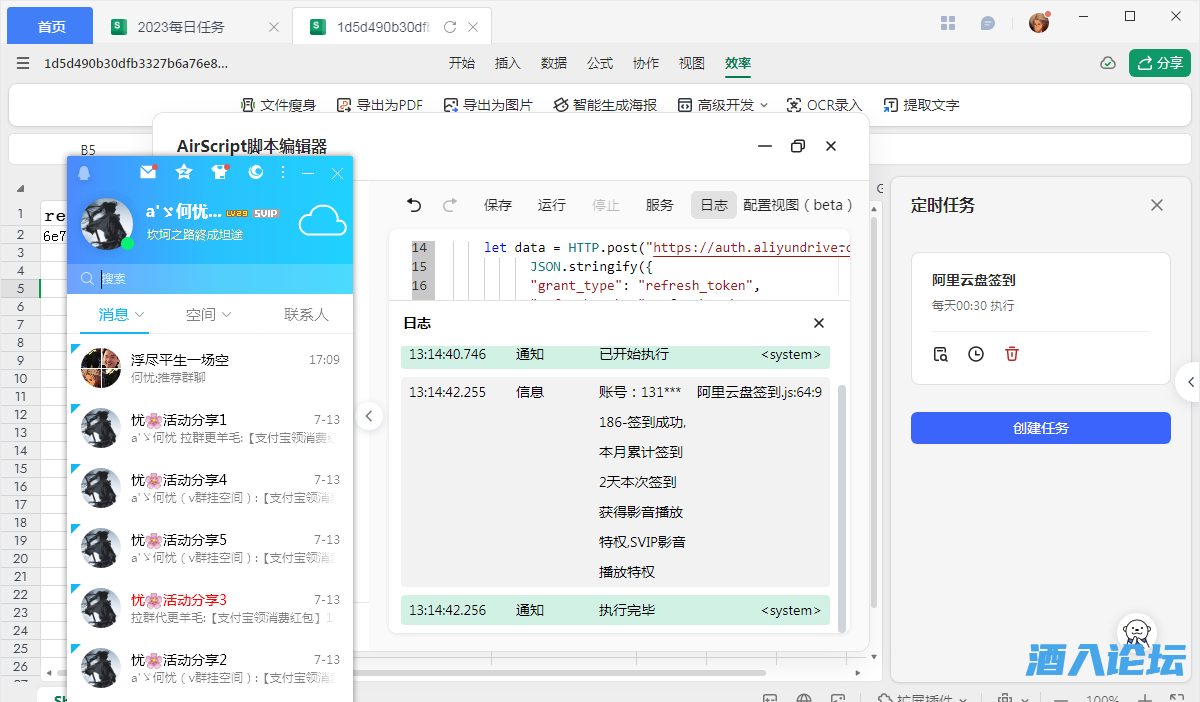Expand the 消息 dropdown arrow in QQ
The height and width of the screenshot is (702, 1200).
click(139, 314)
